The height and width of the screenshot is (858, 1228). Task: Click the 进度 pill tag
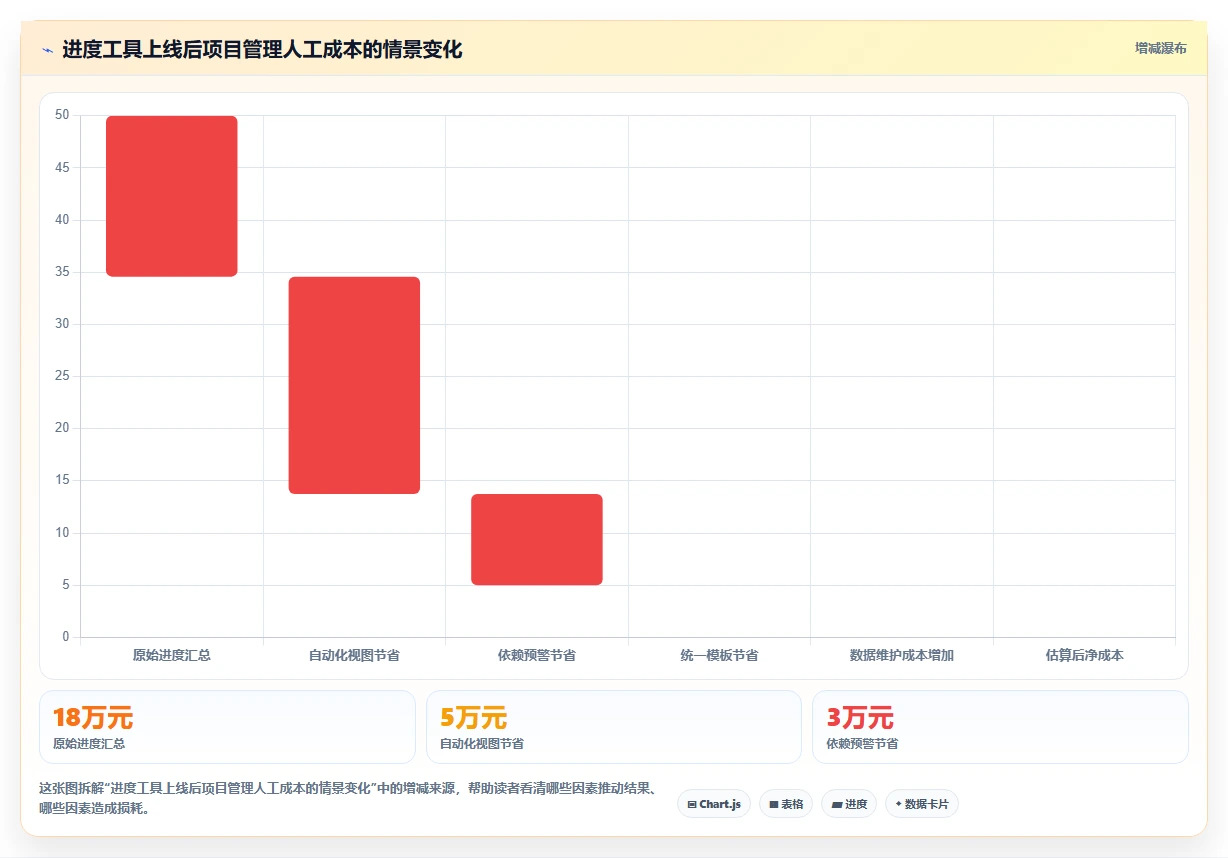coord(849,804)
